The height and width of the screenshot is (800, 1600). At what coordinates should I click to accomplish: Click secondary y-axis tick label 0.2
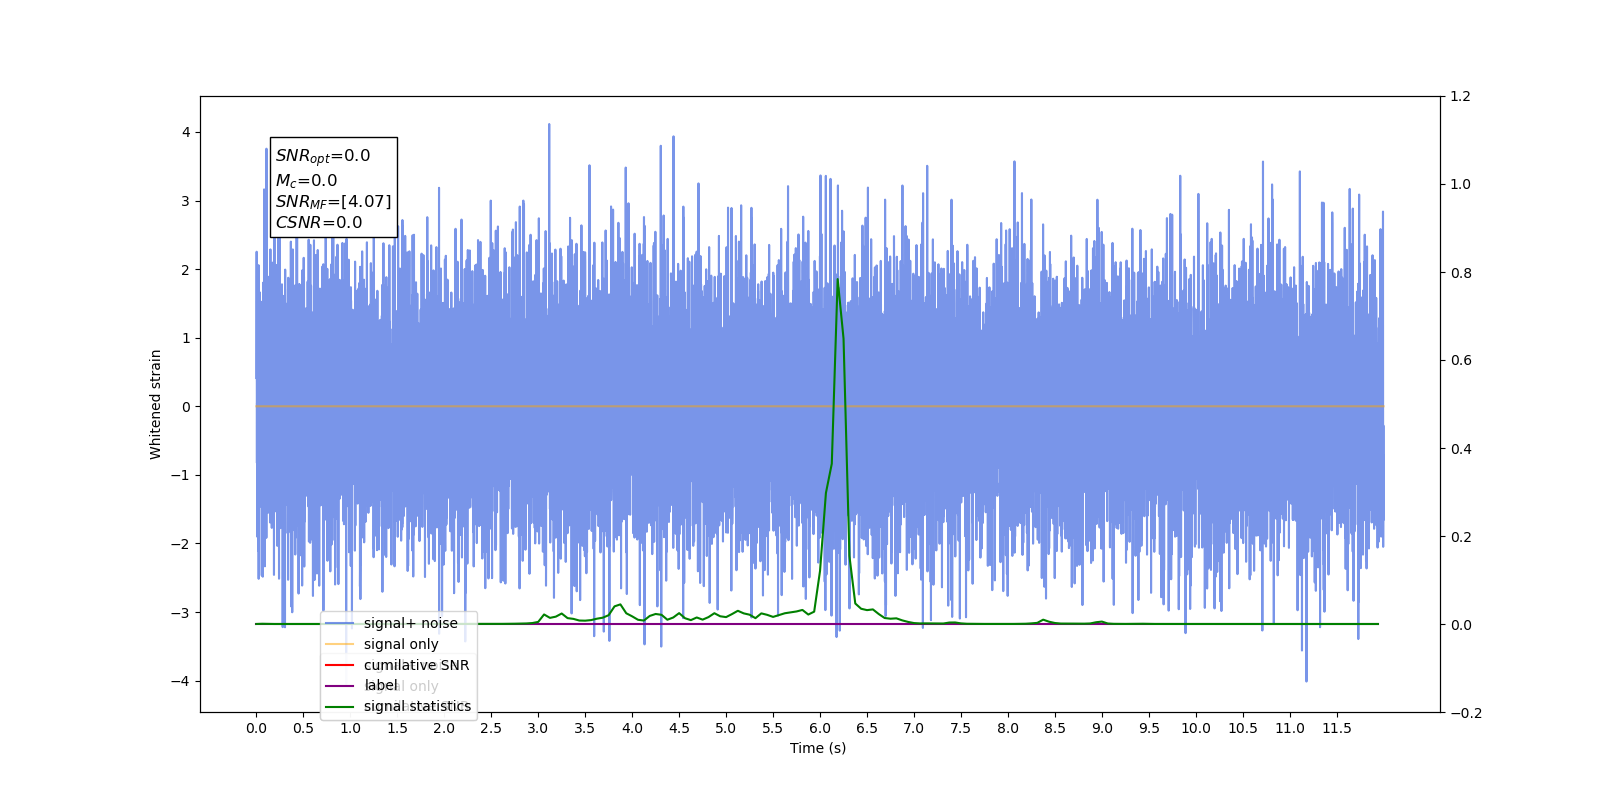pyautogui.click(x=1461, y=536)
